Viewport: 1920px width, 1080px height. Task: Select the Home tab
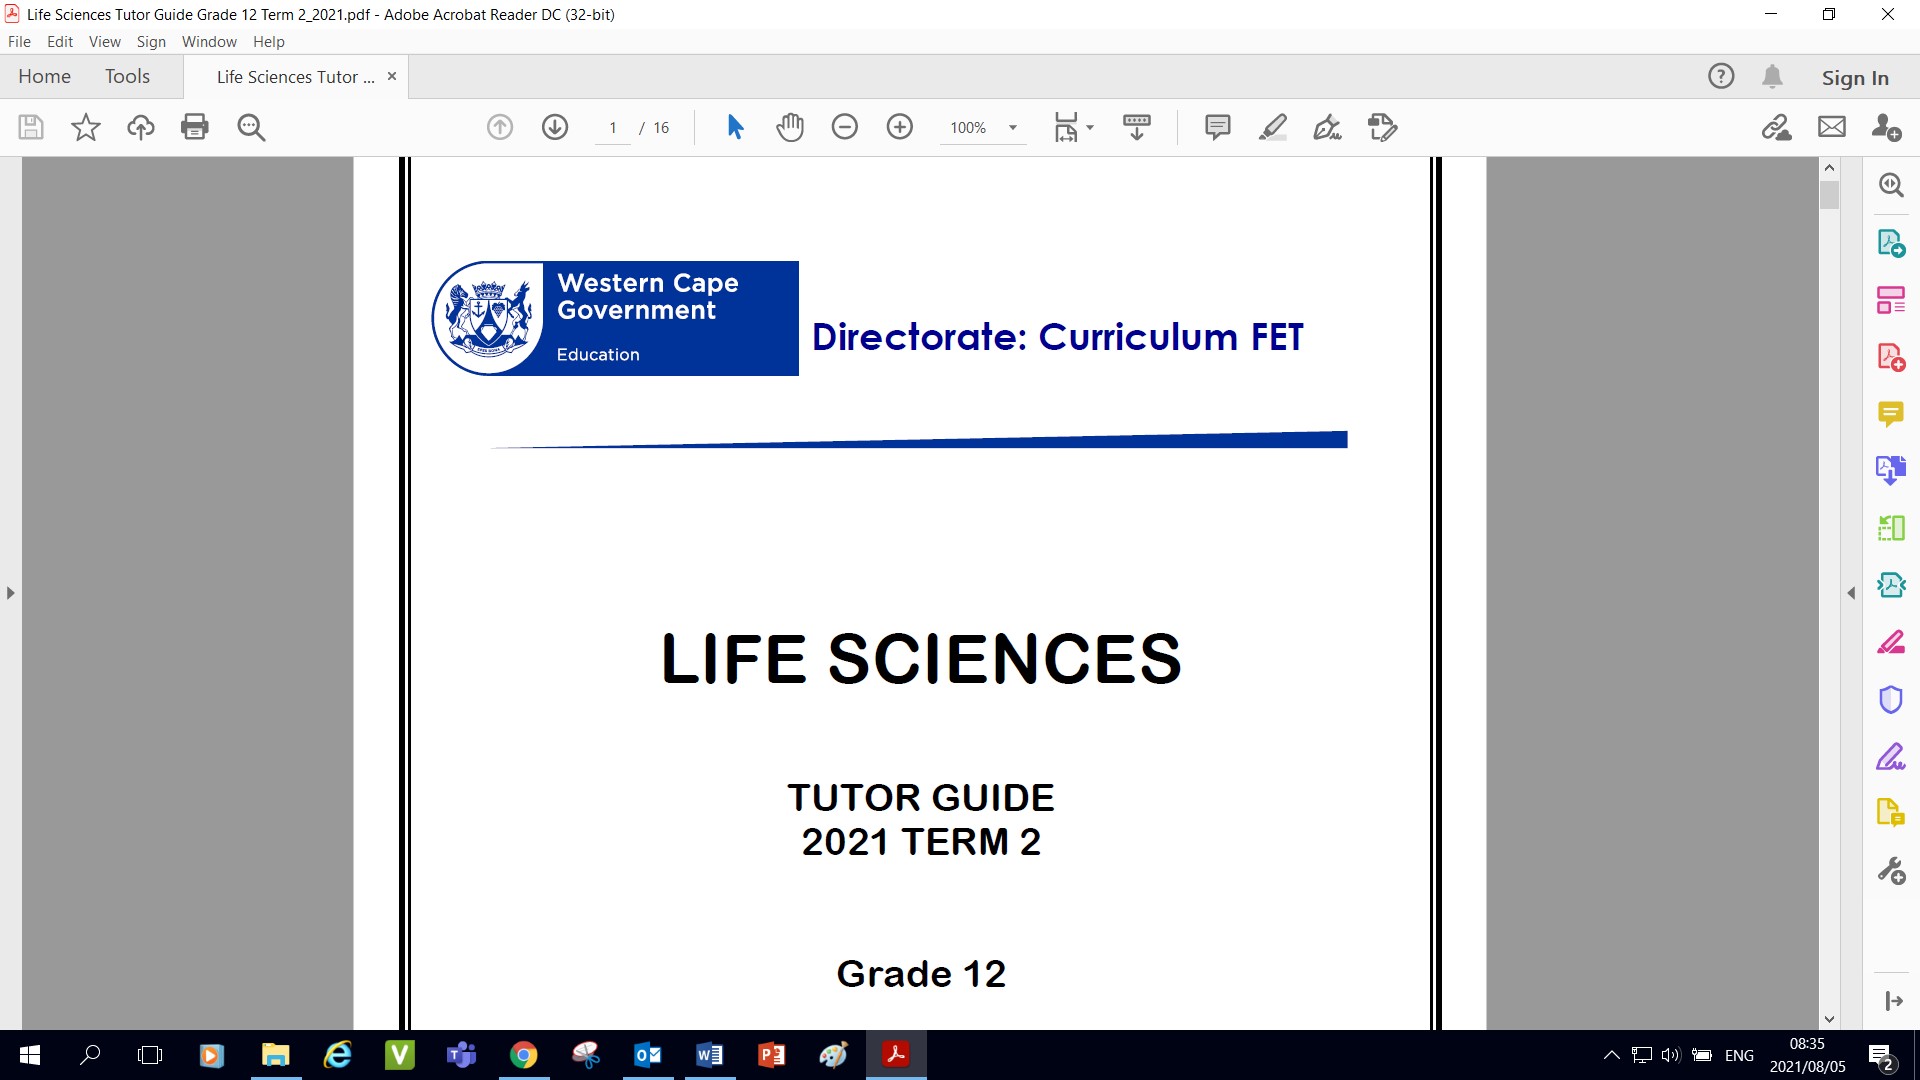pos(44,75)
